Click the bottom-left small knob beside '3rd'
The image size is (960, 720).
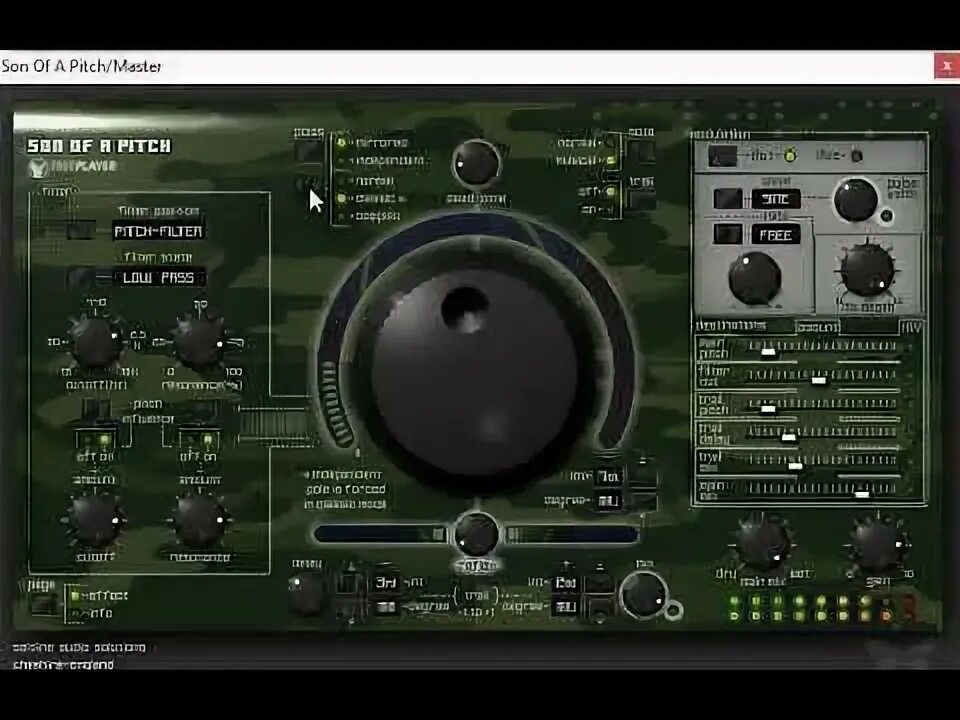coord(307,593)
